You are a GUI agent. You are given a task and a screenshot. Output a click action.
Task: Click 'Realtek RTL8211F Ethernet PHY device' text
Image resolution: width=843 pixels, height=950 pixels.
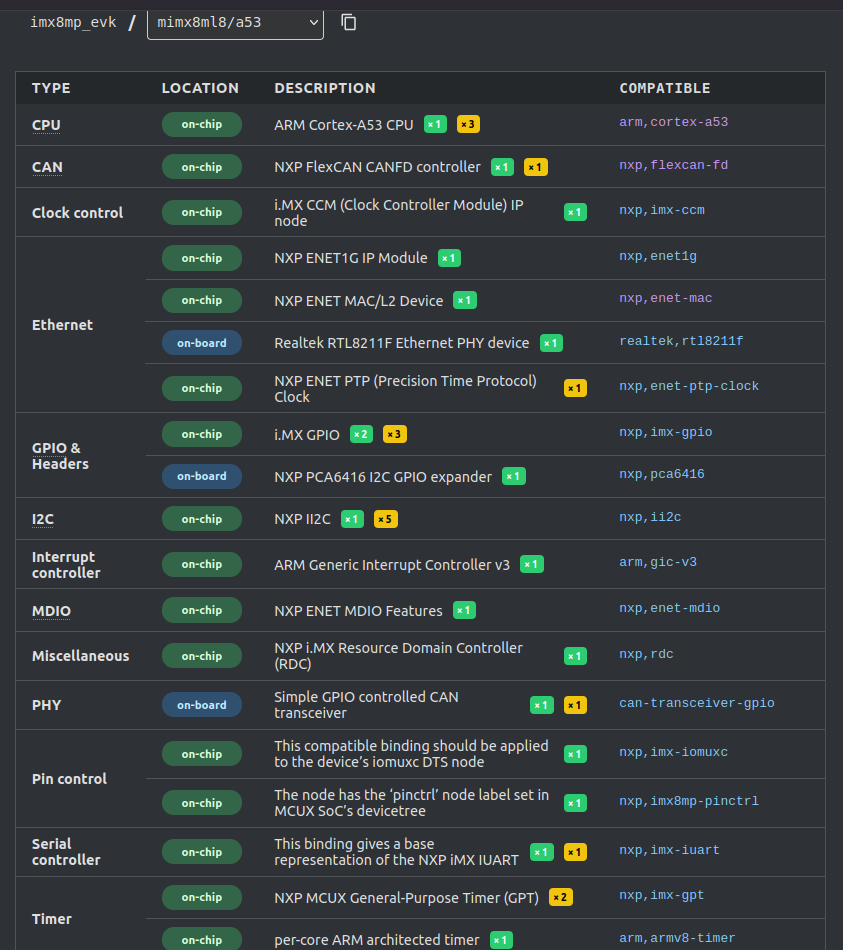click(402, 343)
